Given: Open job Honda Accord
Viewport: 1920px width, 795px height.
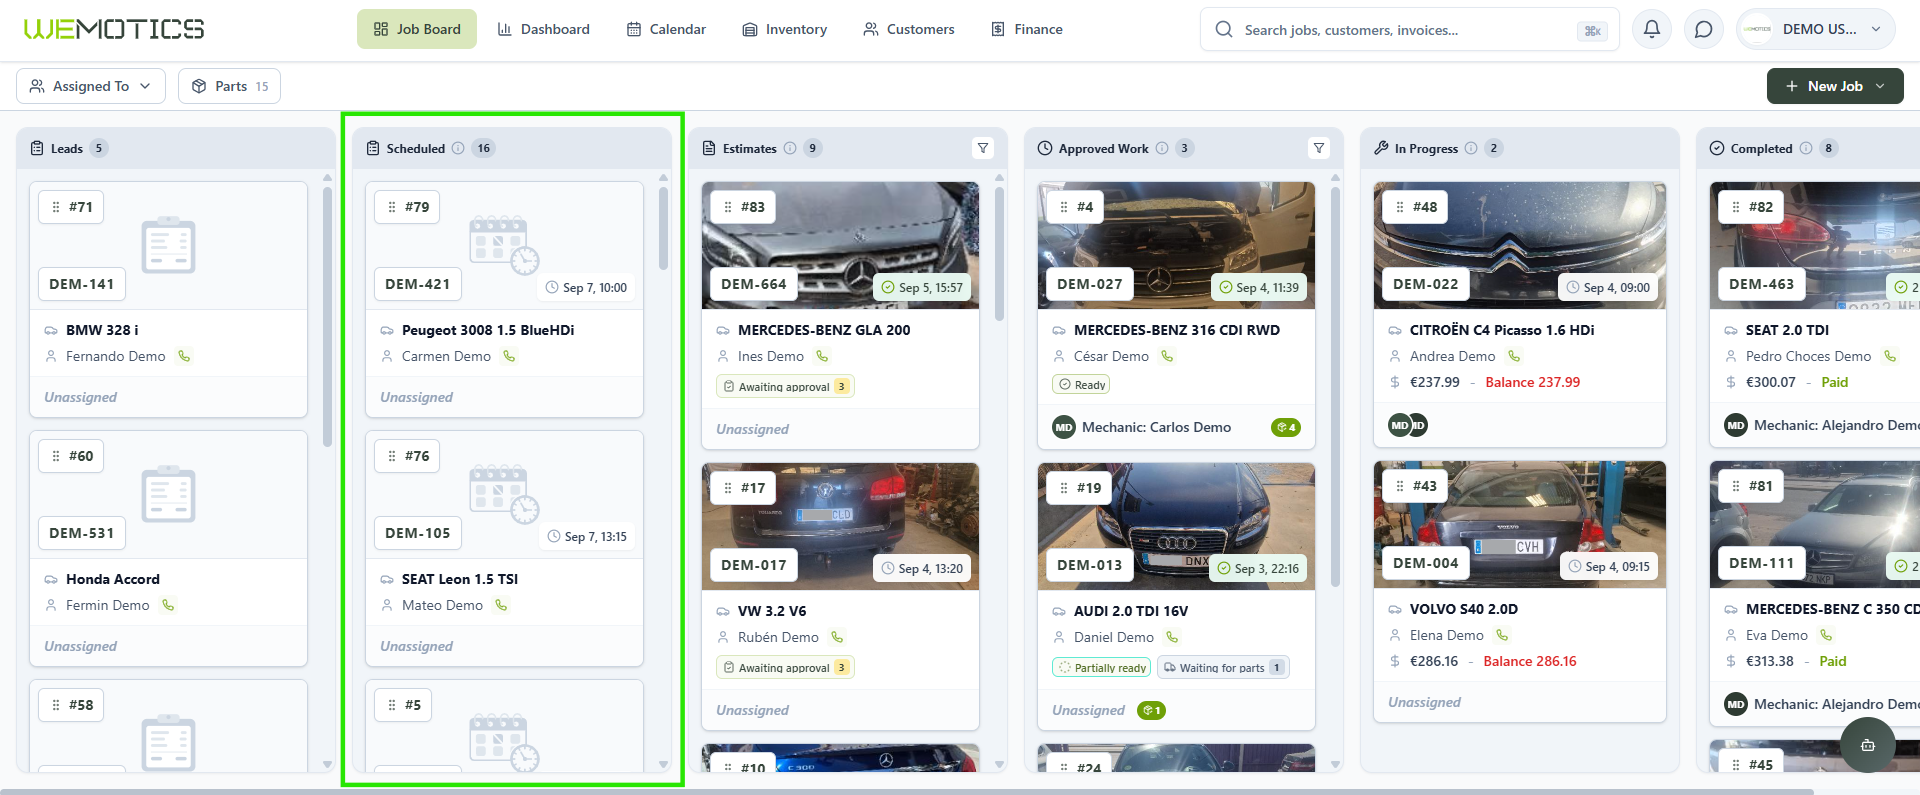Looking at the screenshot, I should (x=113, y=579).
